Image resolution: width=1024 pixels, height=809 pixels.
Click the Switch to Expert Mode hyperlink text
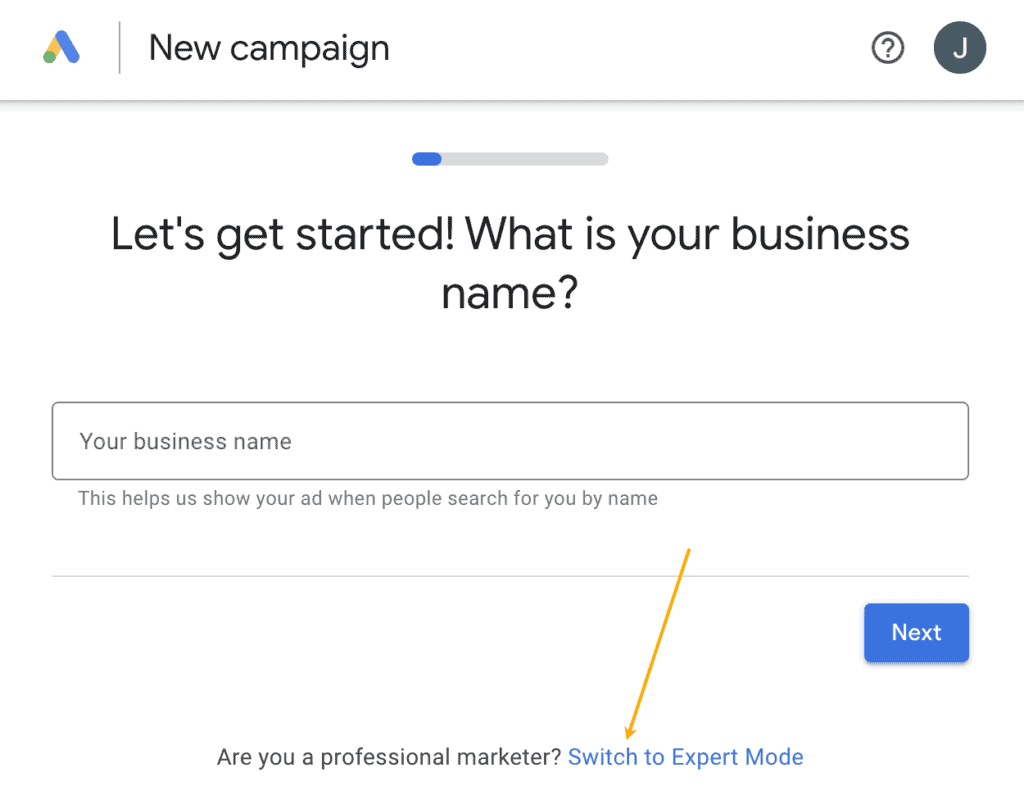click(x=685, y=757)
